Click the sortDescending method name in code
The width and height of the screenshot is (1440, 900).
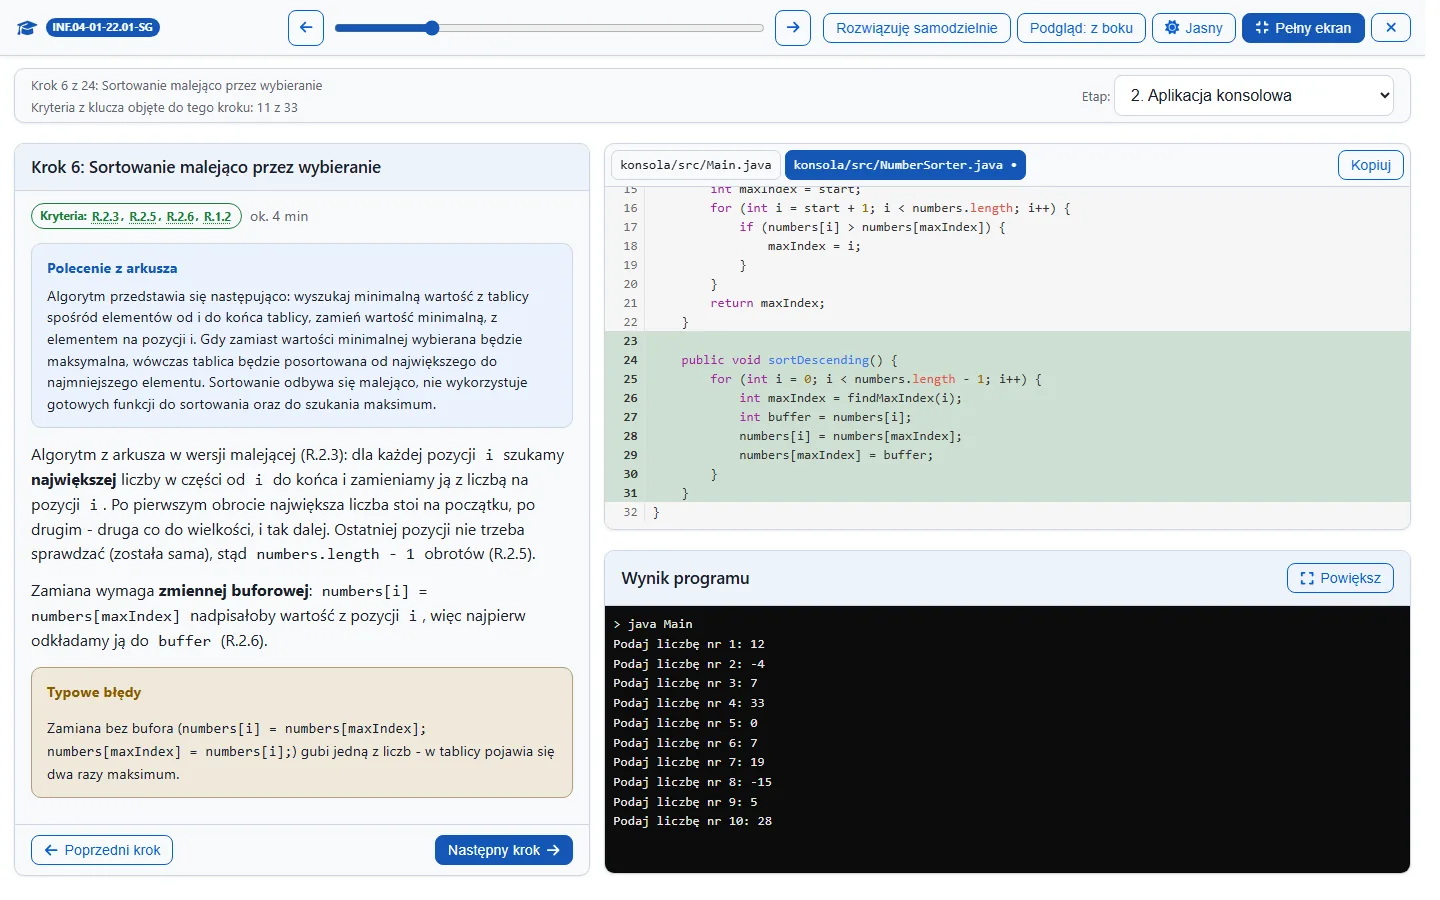click(819, 360)
